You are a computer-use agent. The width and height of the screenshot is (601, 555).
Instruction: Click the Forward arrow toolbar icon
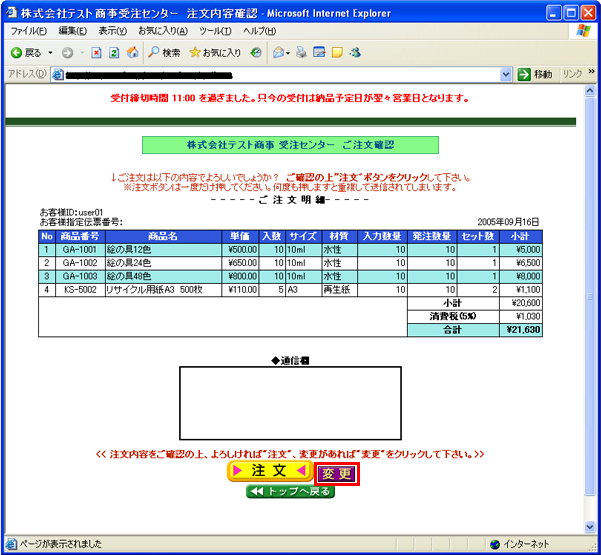click(67, 53)
